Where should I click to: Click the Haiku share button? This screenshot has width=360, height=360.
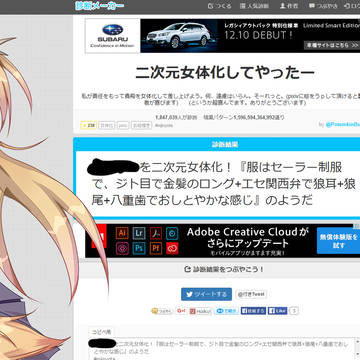(x=201, y=311)
